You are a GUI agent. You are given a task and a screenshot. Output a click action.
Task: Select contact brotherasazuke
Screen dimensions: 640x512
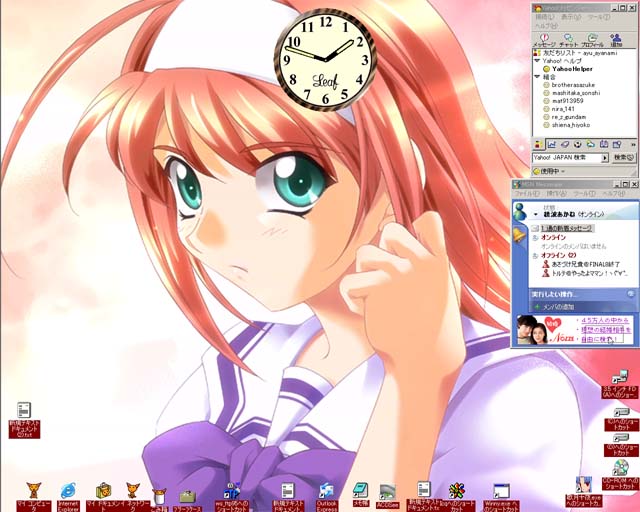(569, 85)
